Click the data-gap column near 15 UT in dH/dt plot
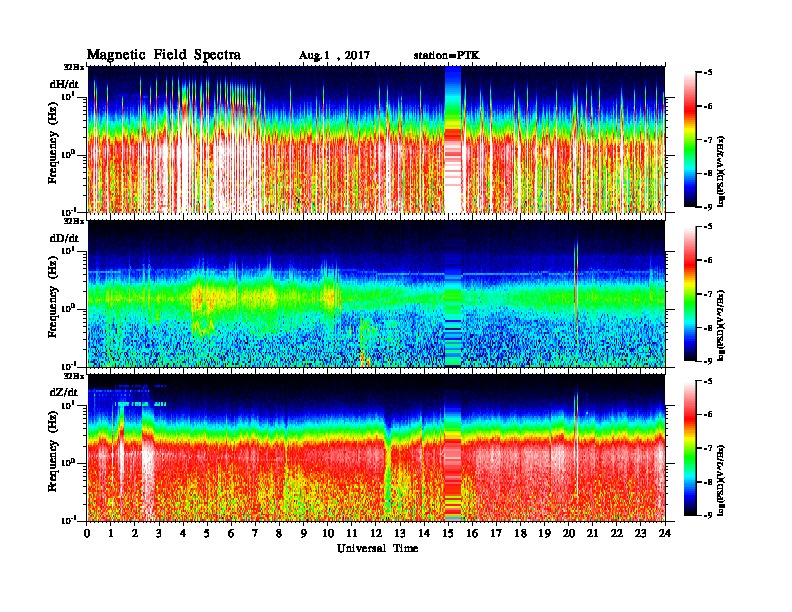The height and width of the screenshot is (612, 792). pyautogui.click(x=453, y=139)
